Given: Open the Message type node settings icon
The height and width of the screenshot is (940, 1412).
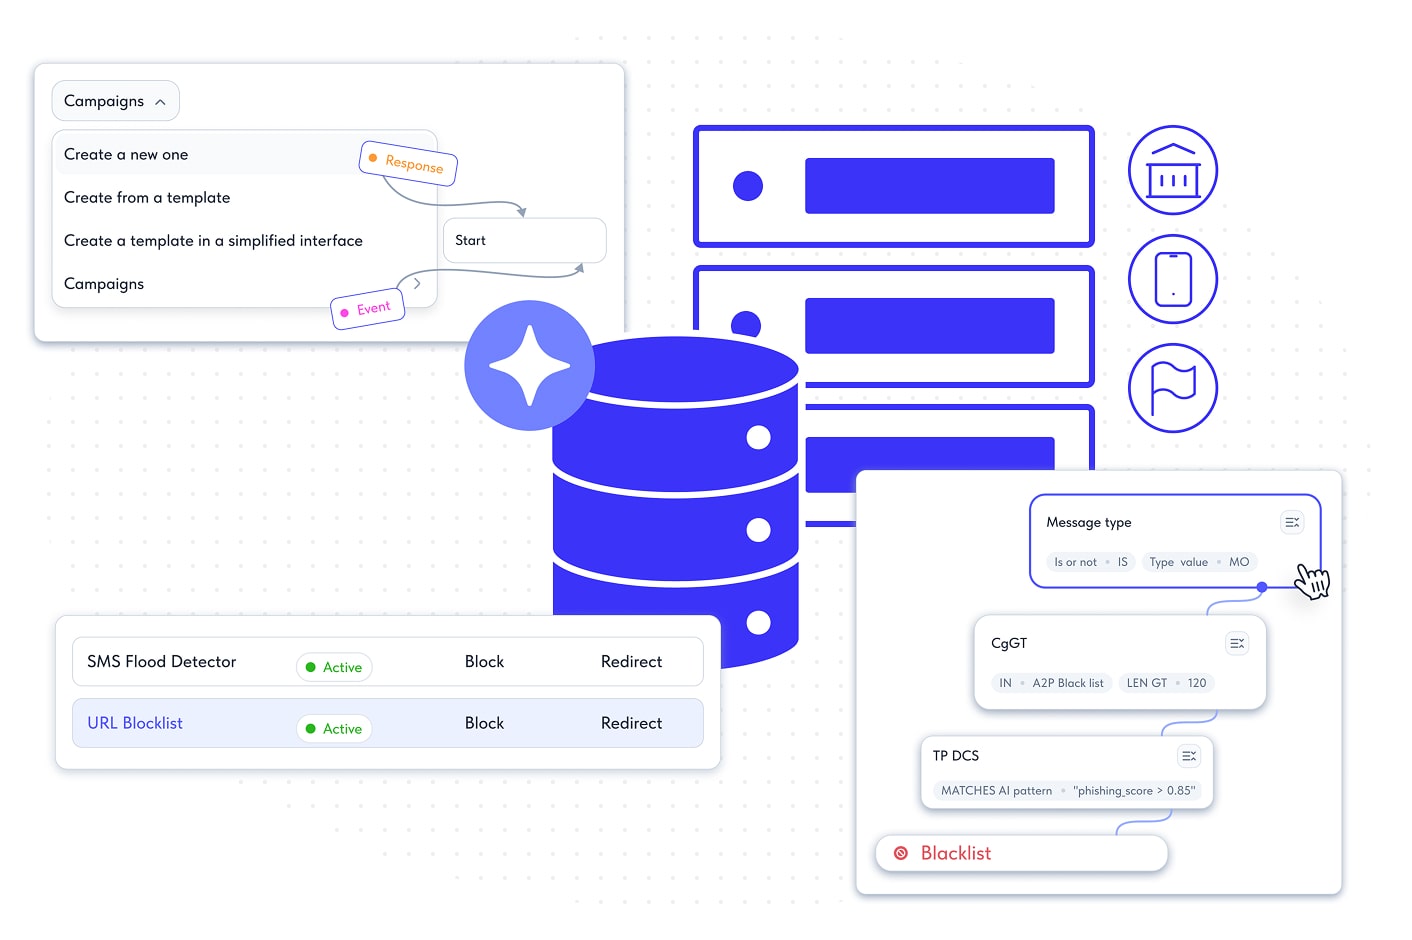Looking at the screenshot, I should [x=1292, y=522].
